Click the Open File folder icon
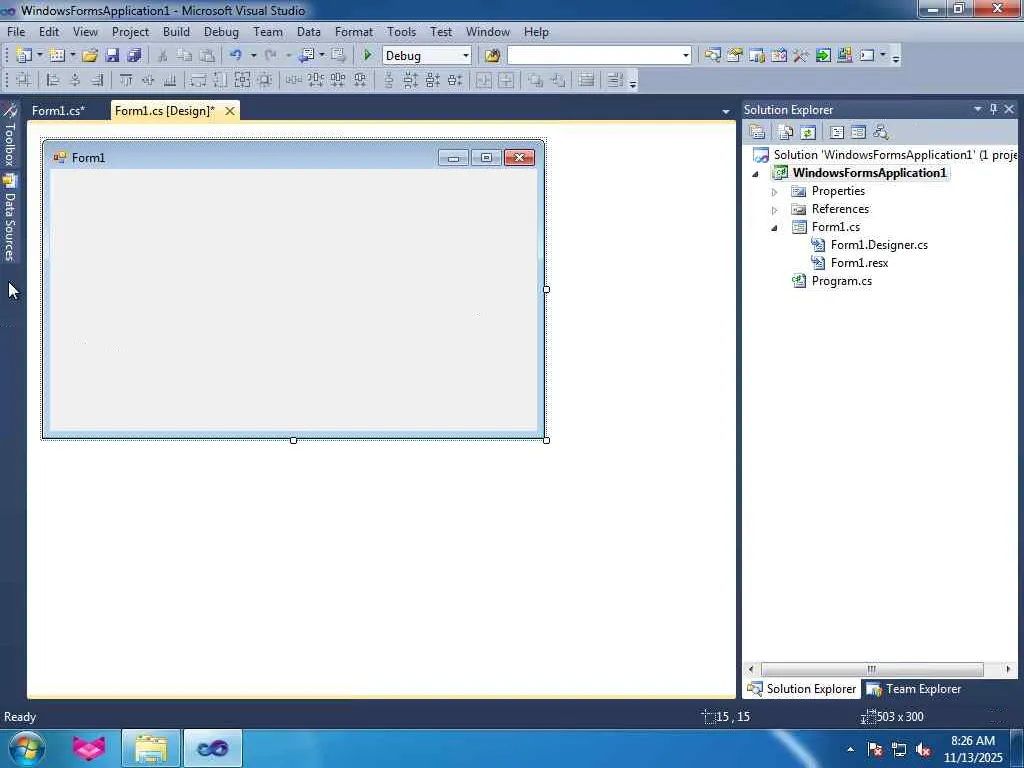 (x=90, y=56)
